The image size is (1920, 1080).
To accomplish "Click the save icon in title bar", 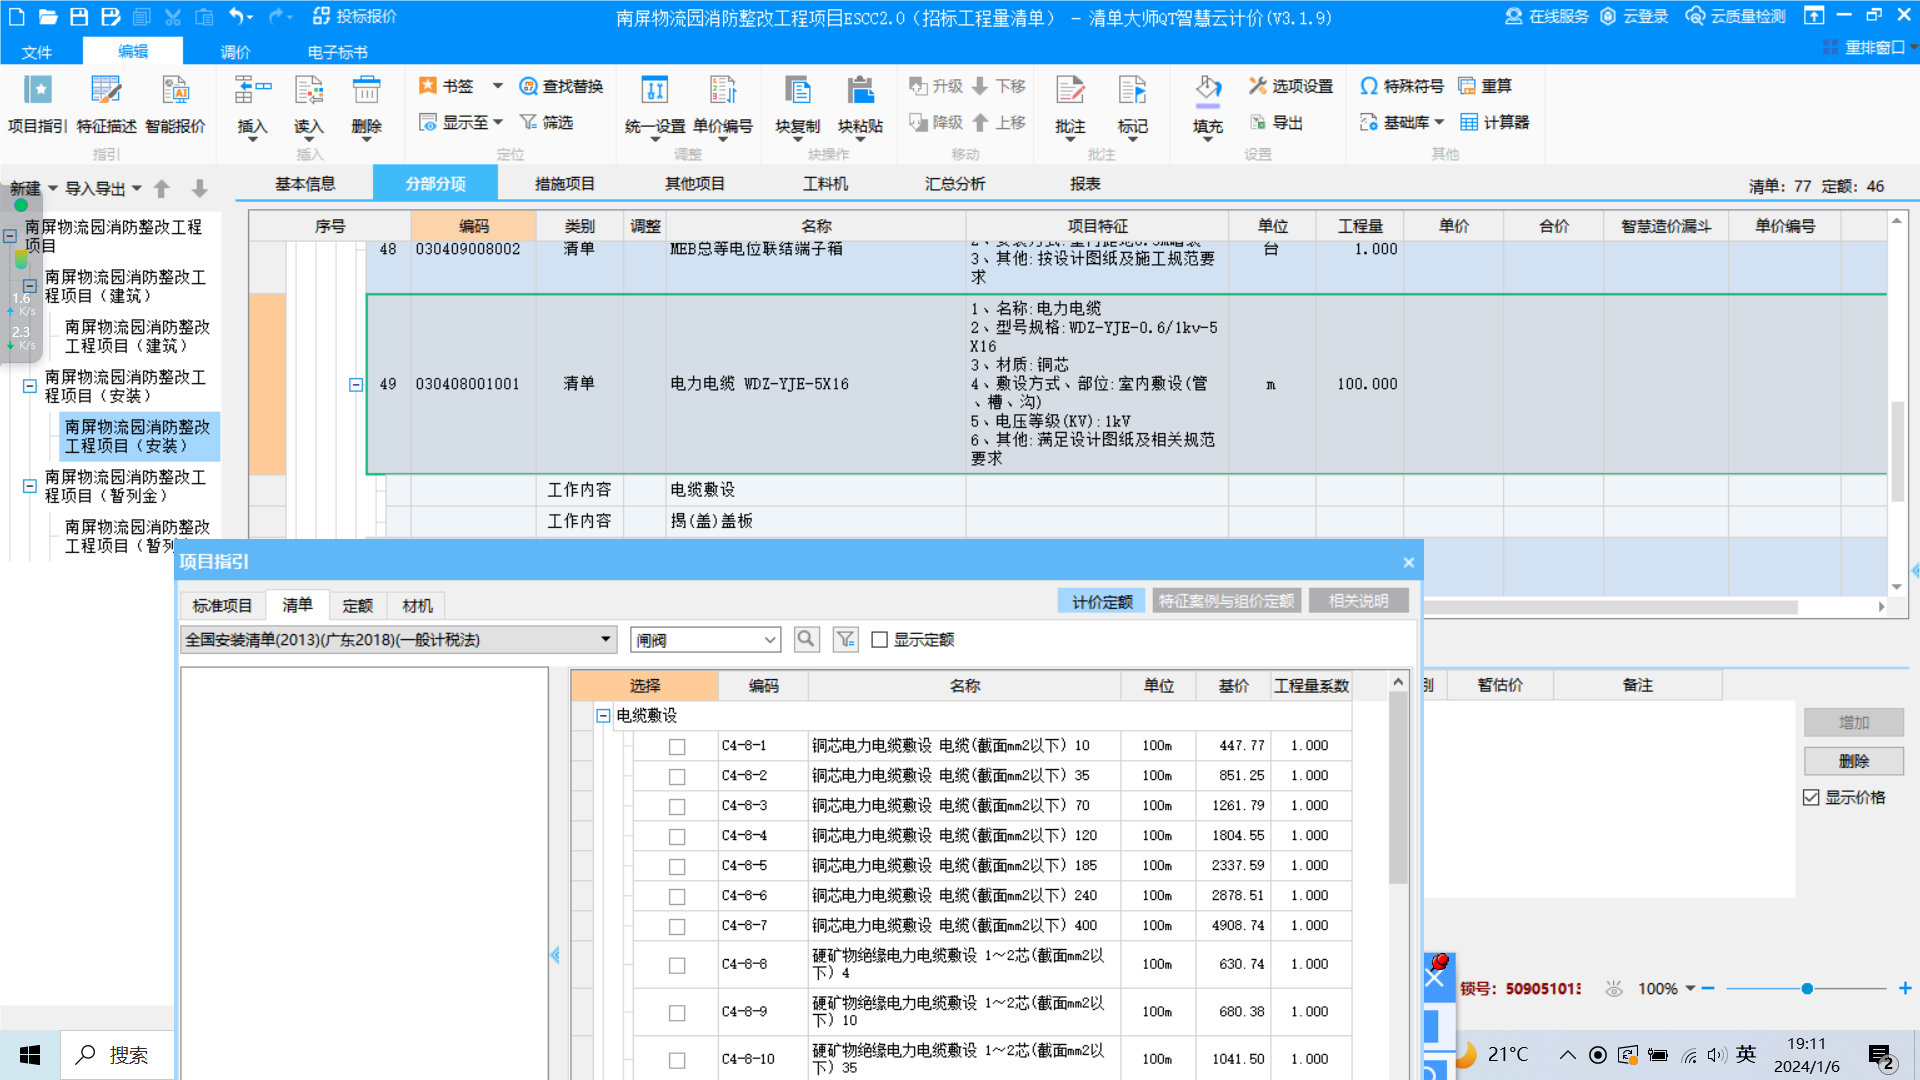I will [79, 16].
